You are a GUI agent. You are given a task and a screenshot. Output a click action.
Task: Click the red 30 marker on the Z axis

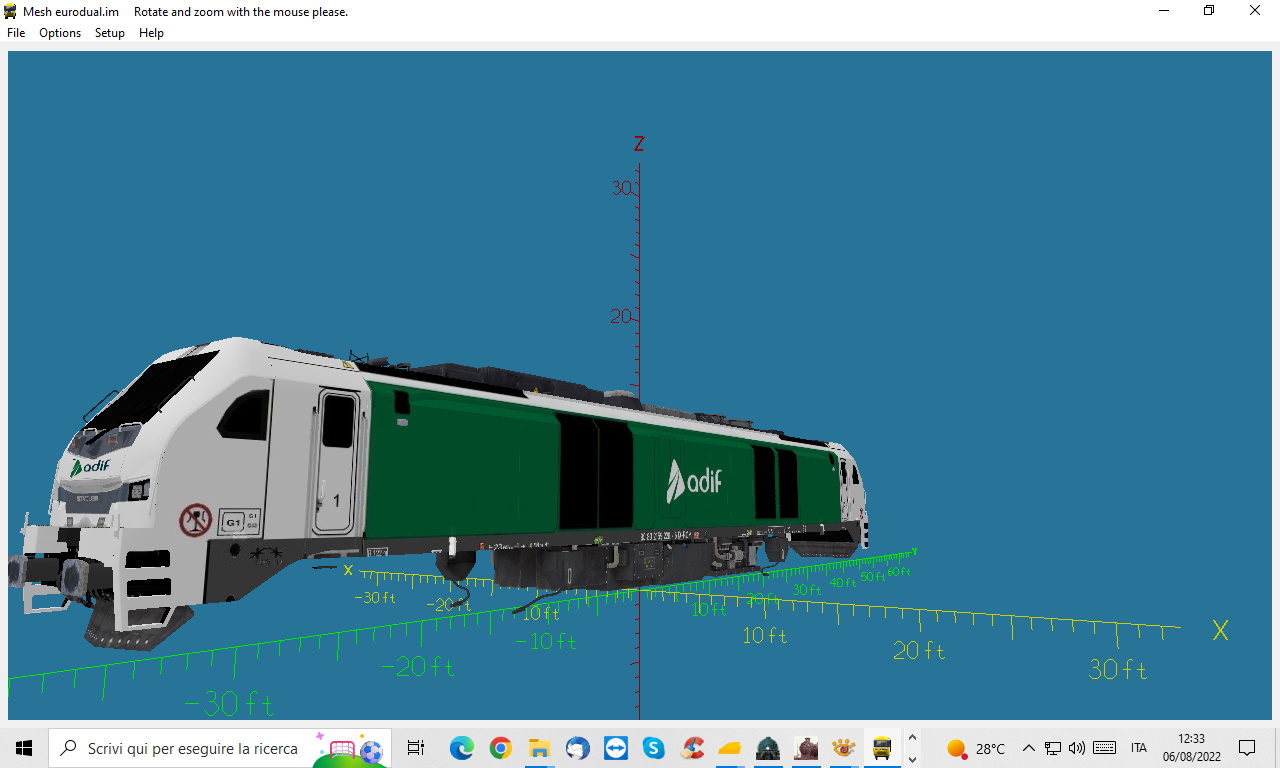pos(622,187)
